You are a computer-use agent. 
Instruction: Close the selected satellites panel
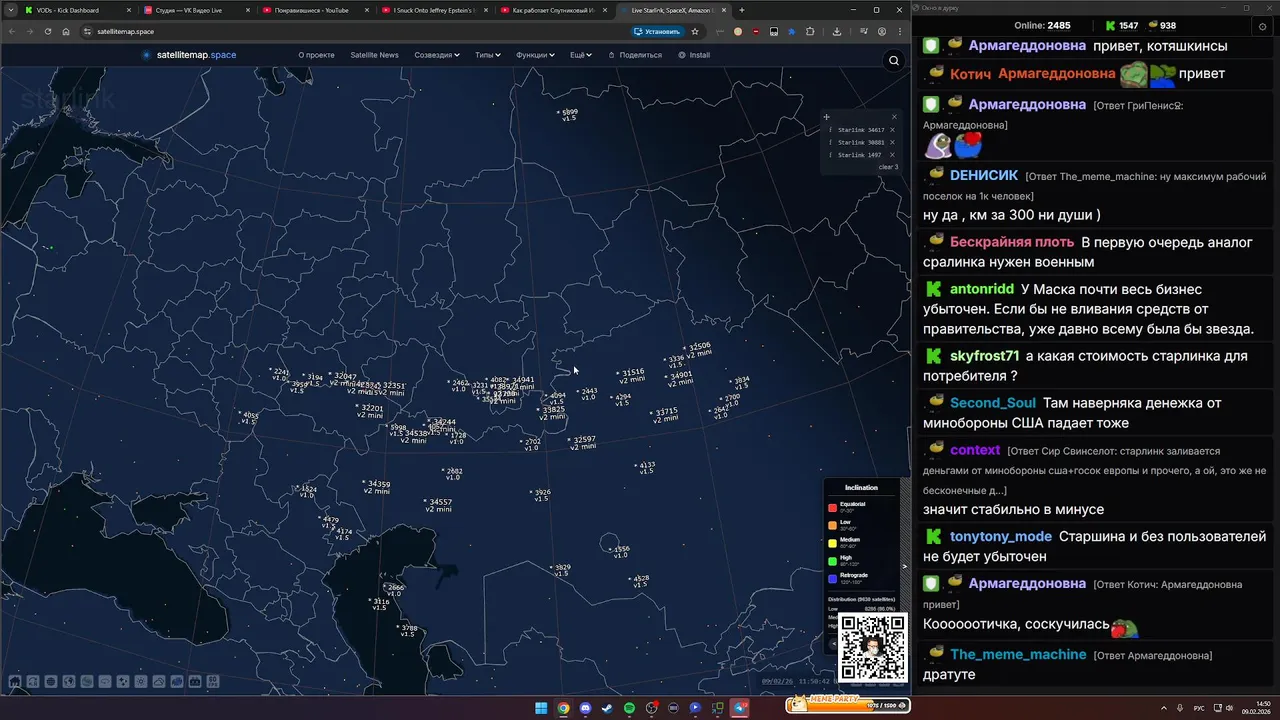pyautogui.click(x=894, y=117)
